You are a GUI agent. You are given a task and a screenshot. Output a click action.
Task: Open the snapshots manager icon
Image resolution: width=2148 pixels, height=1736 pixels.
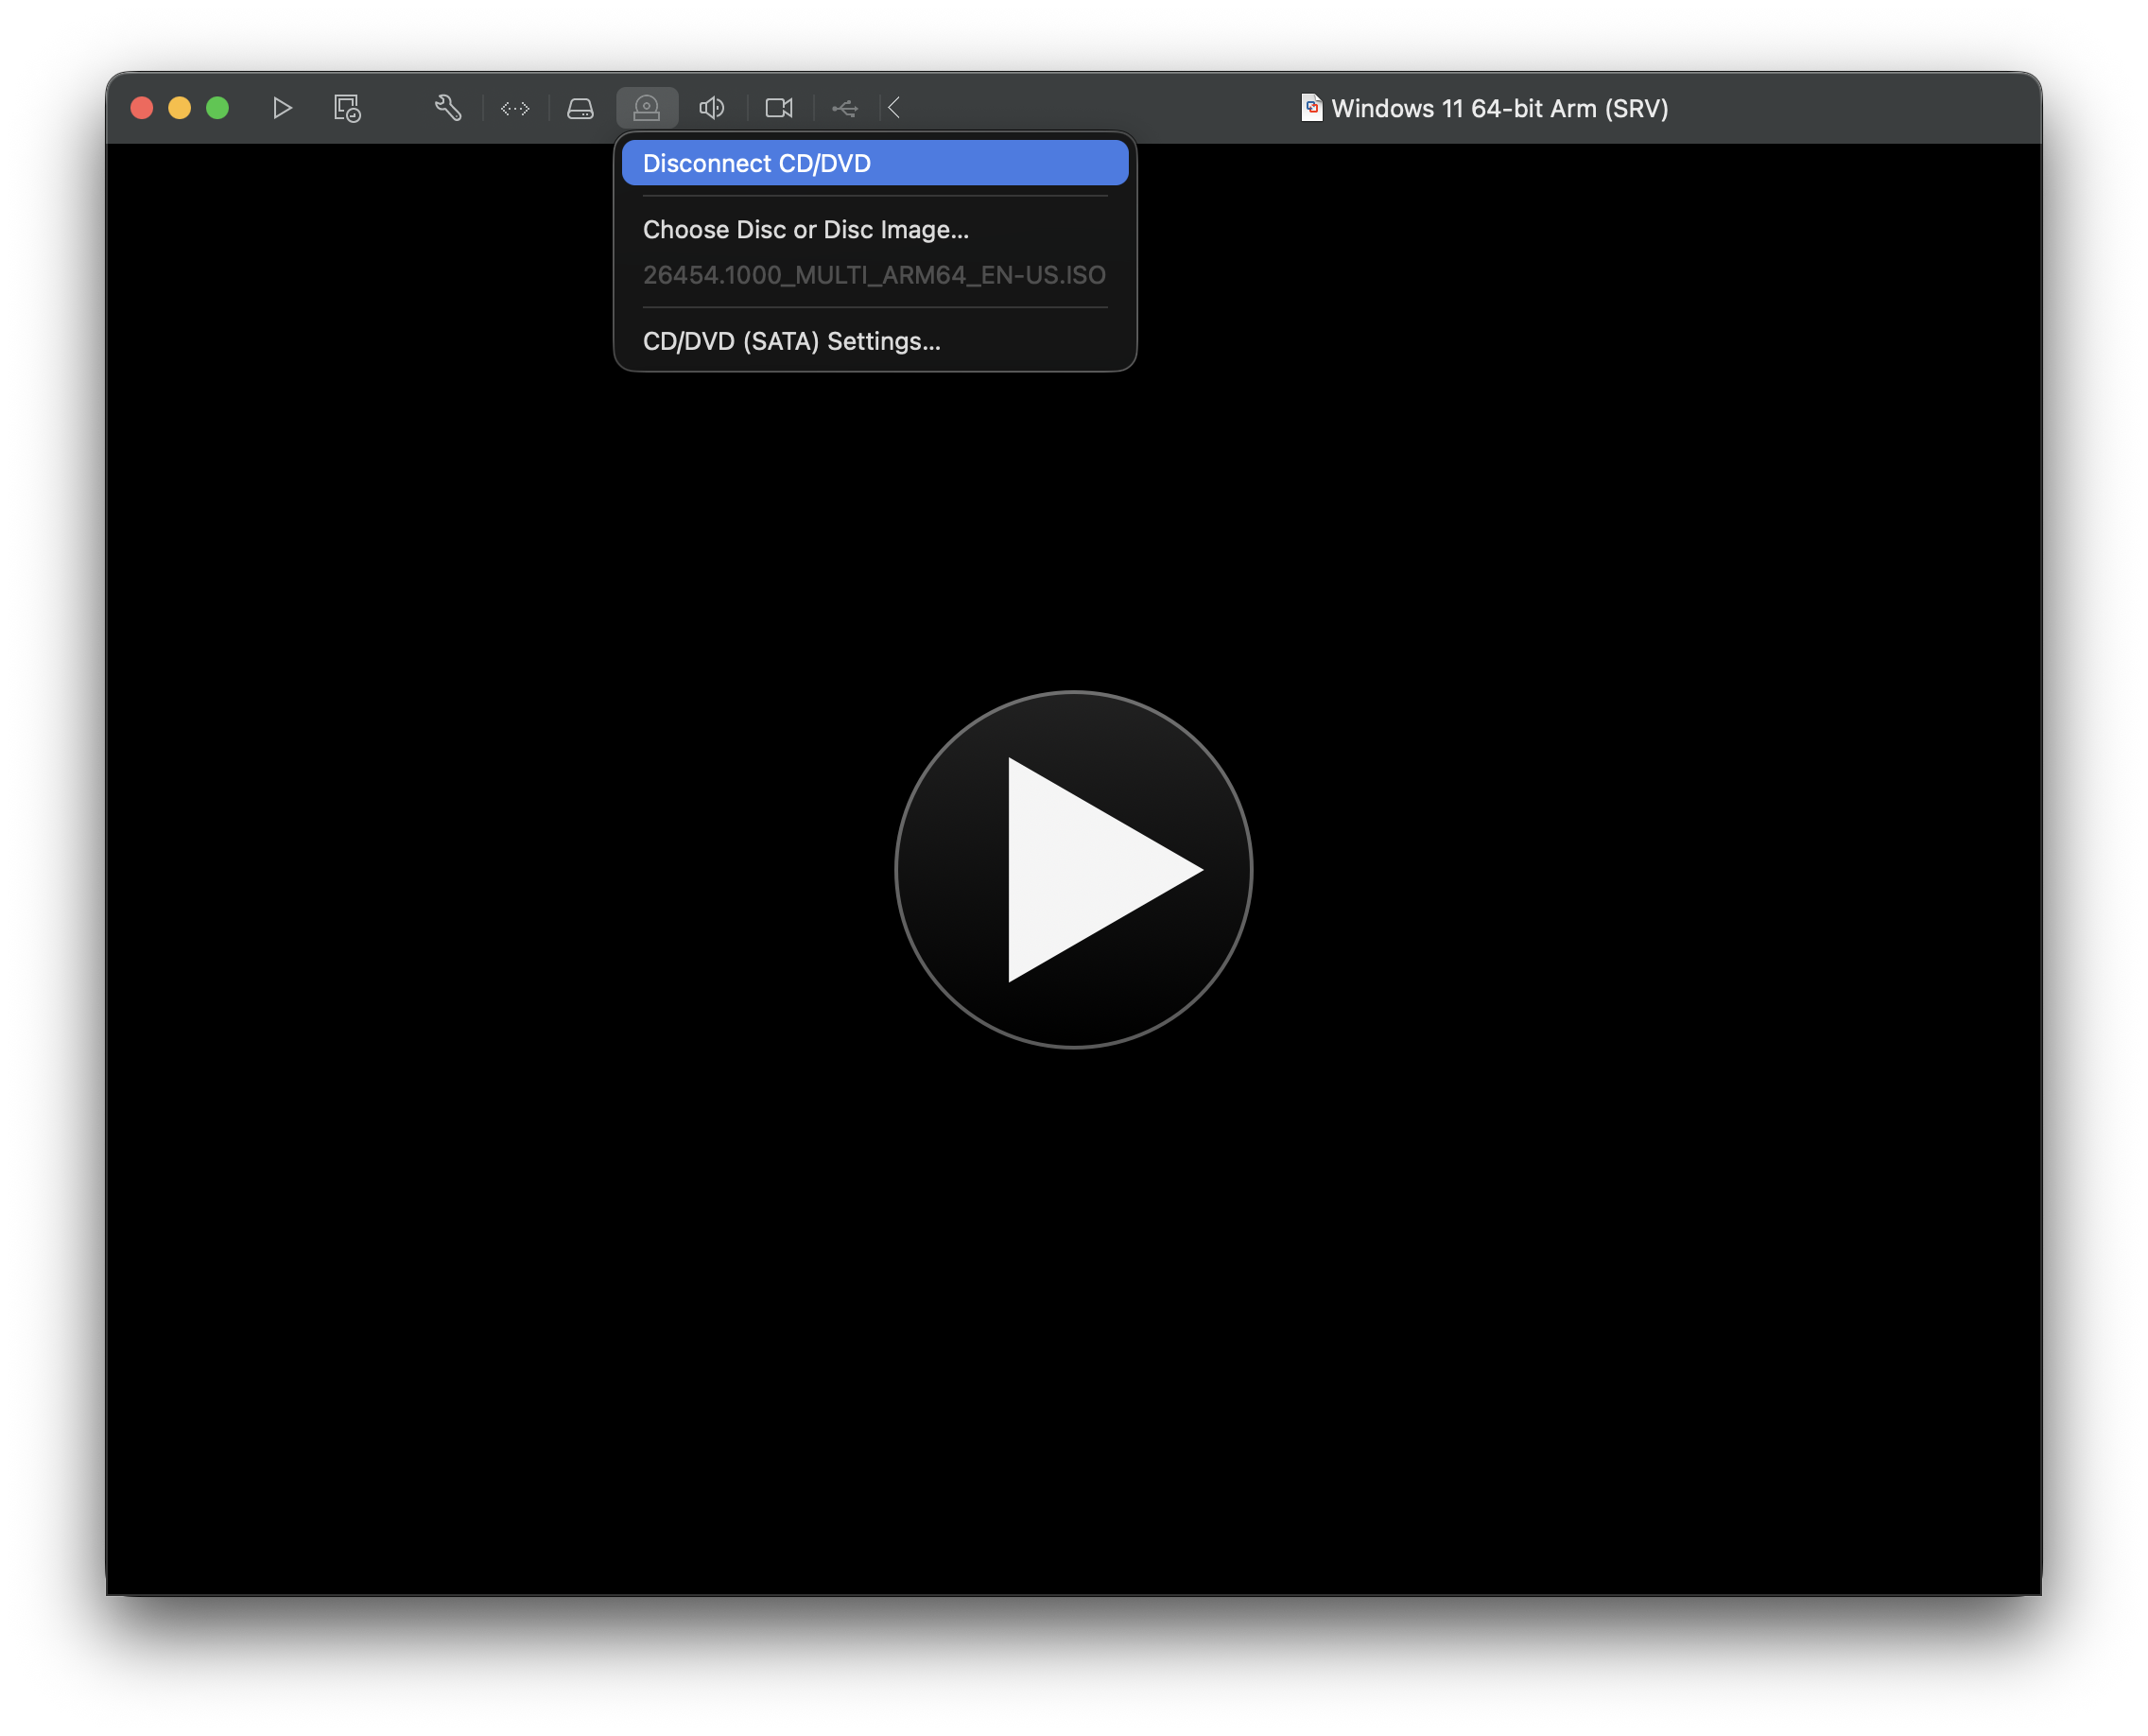point(347,108)
